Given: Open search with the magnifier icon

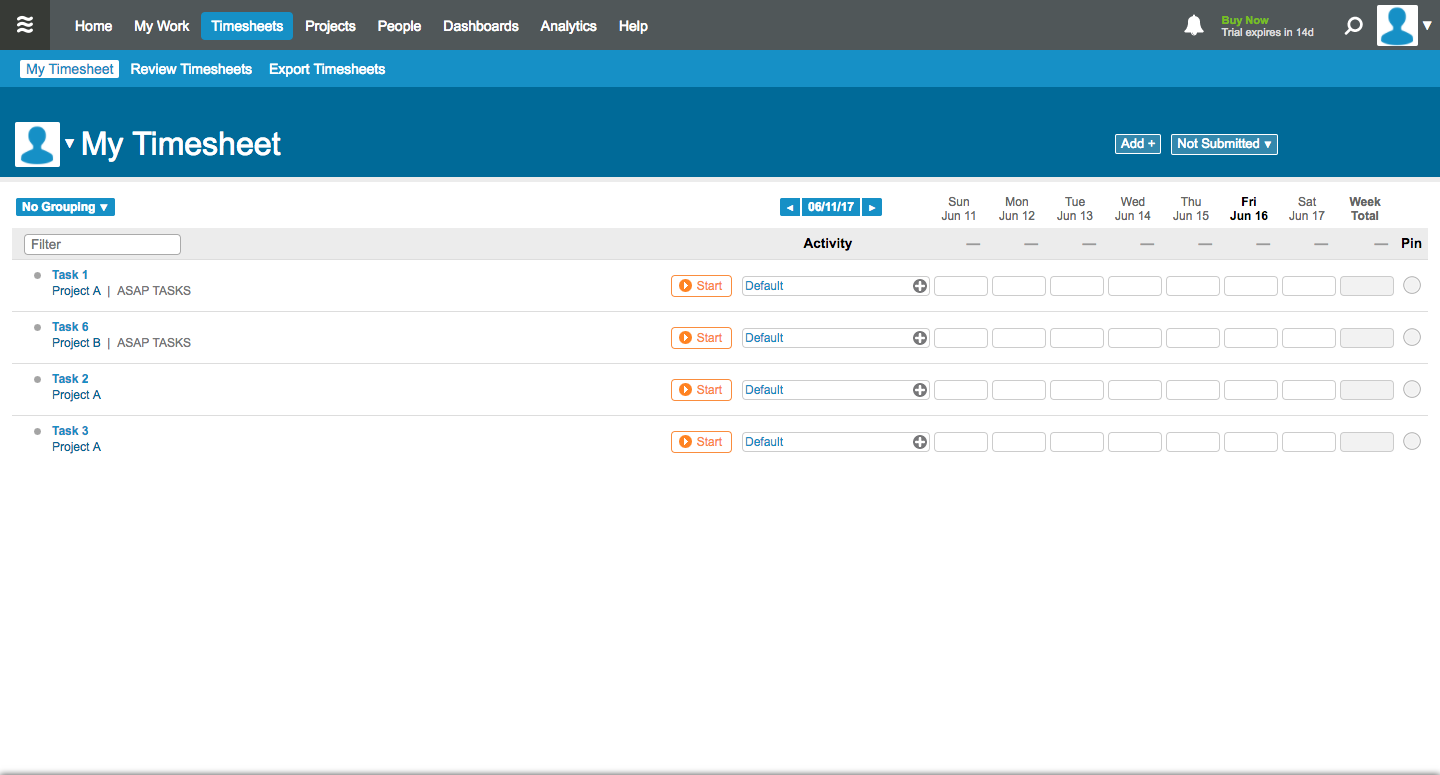Looking at the screenshot, I should (x=1353, y=25).
